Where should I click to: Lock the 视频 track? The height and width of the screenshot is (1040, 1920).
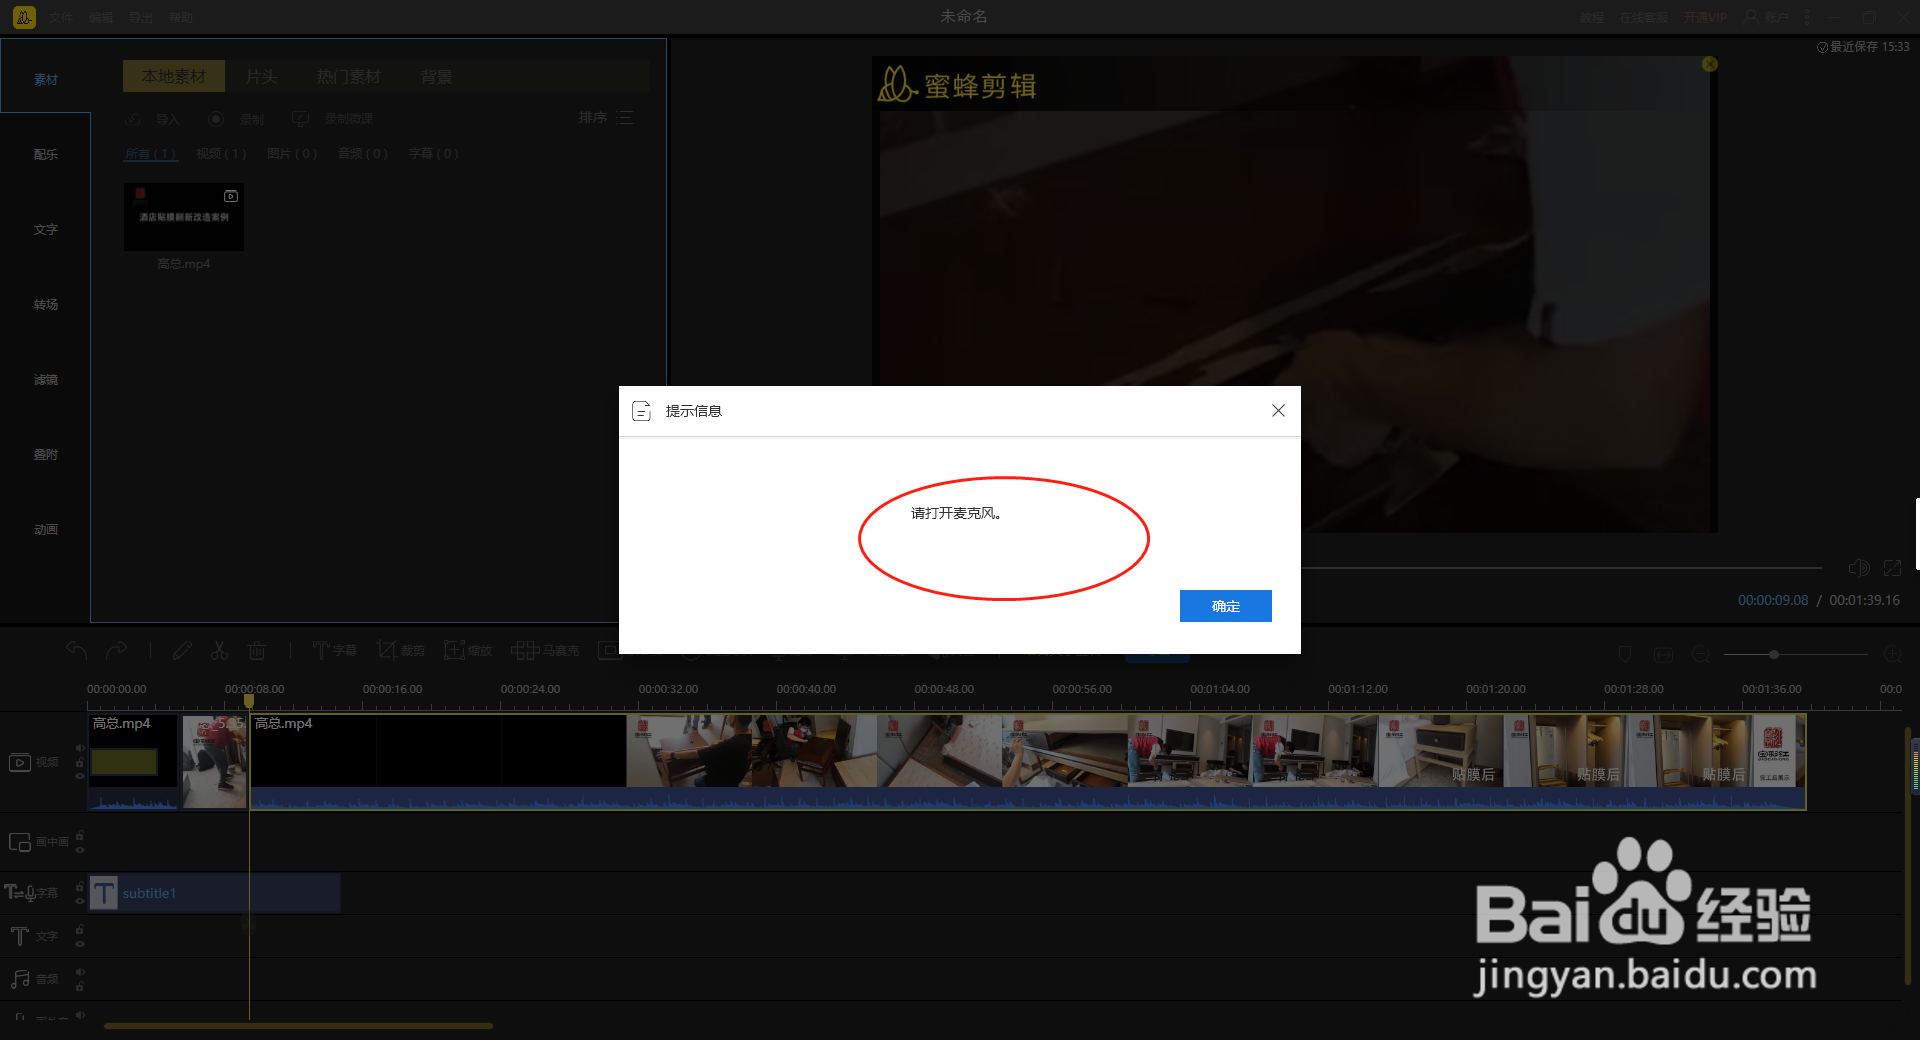pyautogui.click(x=80, y=762)
